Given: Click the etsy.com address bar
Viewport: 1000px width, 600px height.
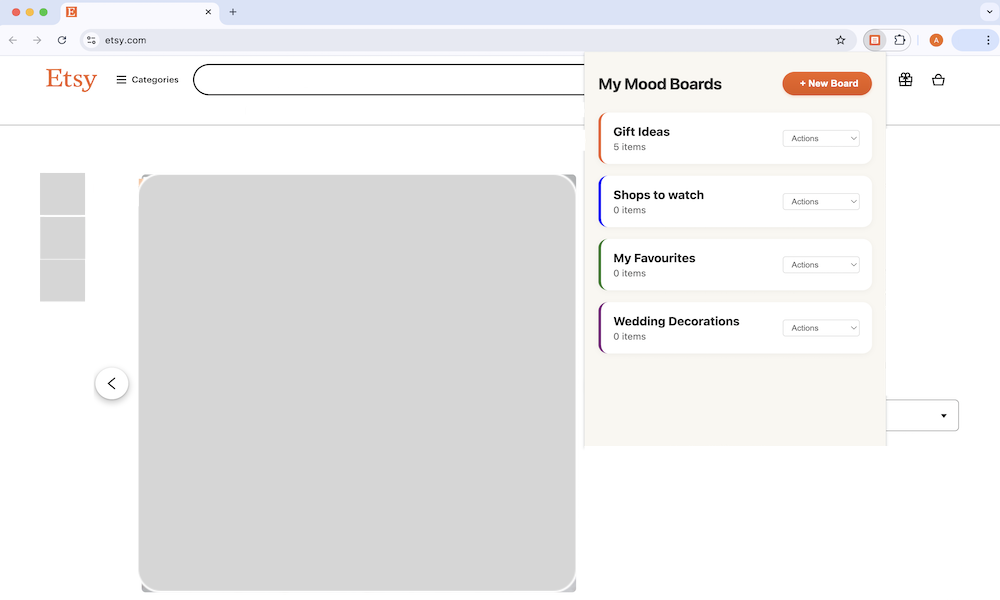Looking at the screenshot, I should 466,40.
